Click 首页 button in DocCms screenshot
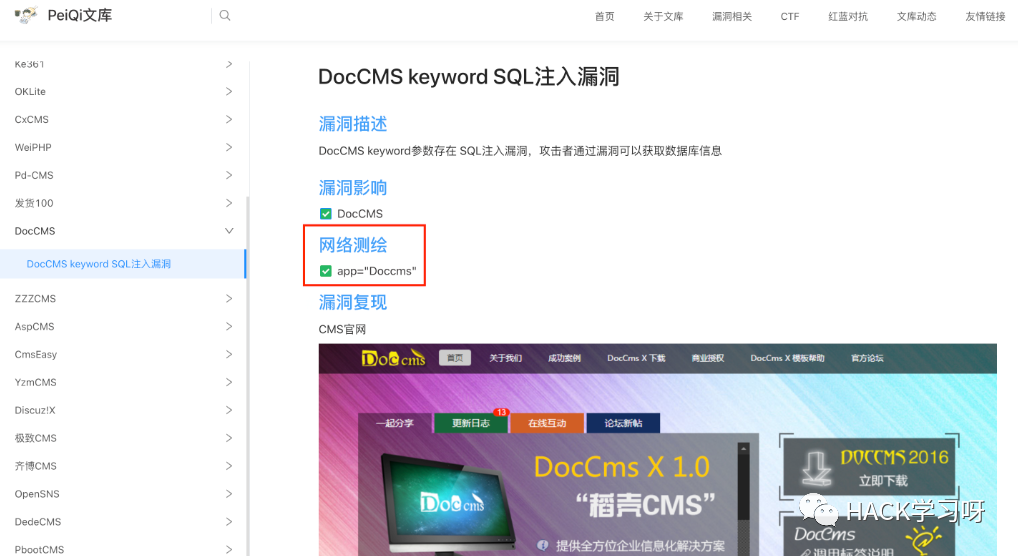The image size is (1018, 556). [x=455, y=358]
